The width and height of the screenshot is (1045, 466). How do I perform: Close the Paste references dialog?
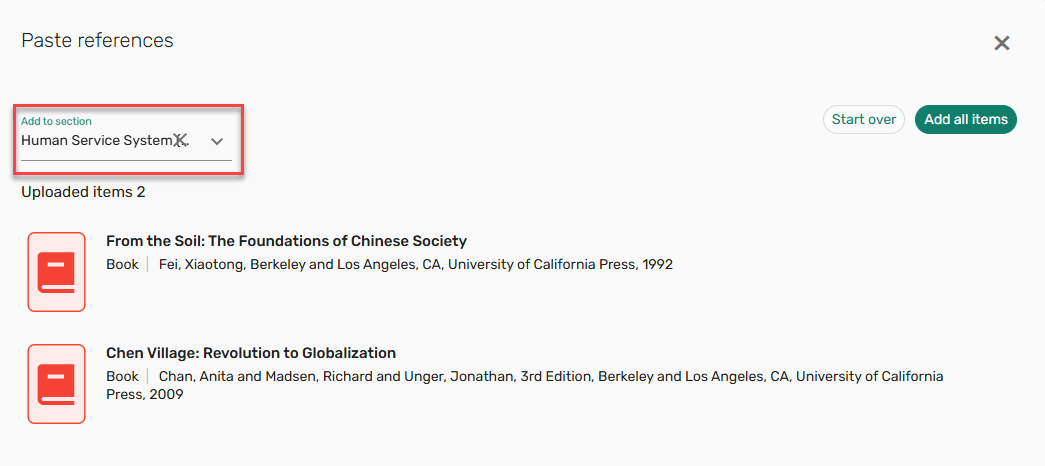(x=1001, y=43)
